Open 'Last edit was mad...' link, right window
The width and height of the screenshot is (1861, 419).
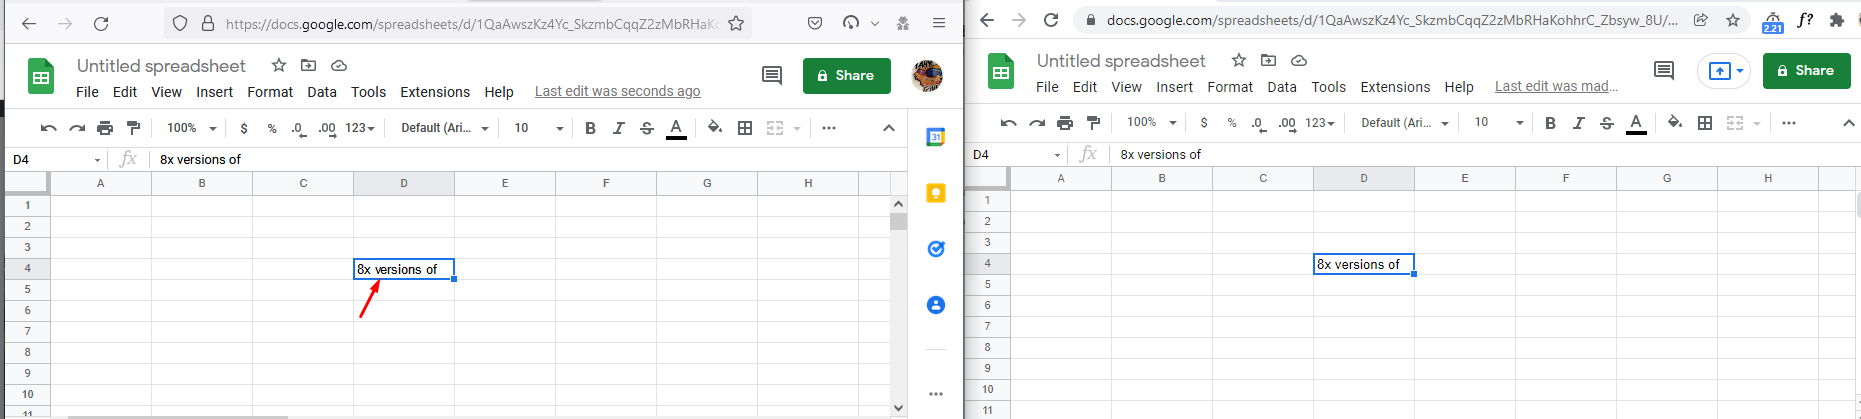[1556, 86]
